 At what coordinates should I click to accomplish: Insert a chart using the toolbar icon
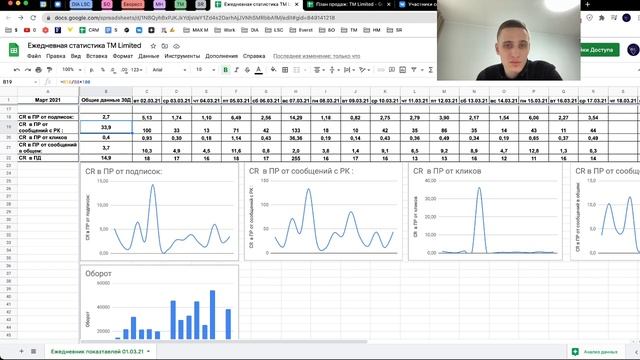(x=402, y=70)
